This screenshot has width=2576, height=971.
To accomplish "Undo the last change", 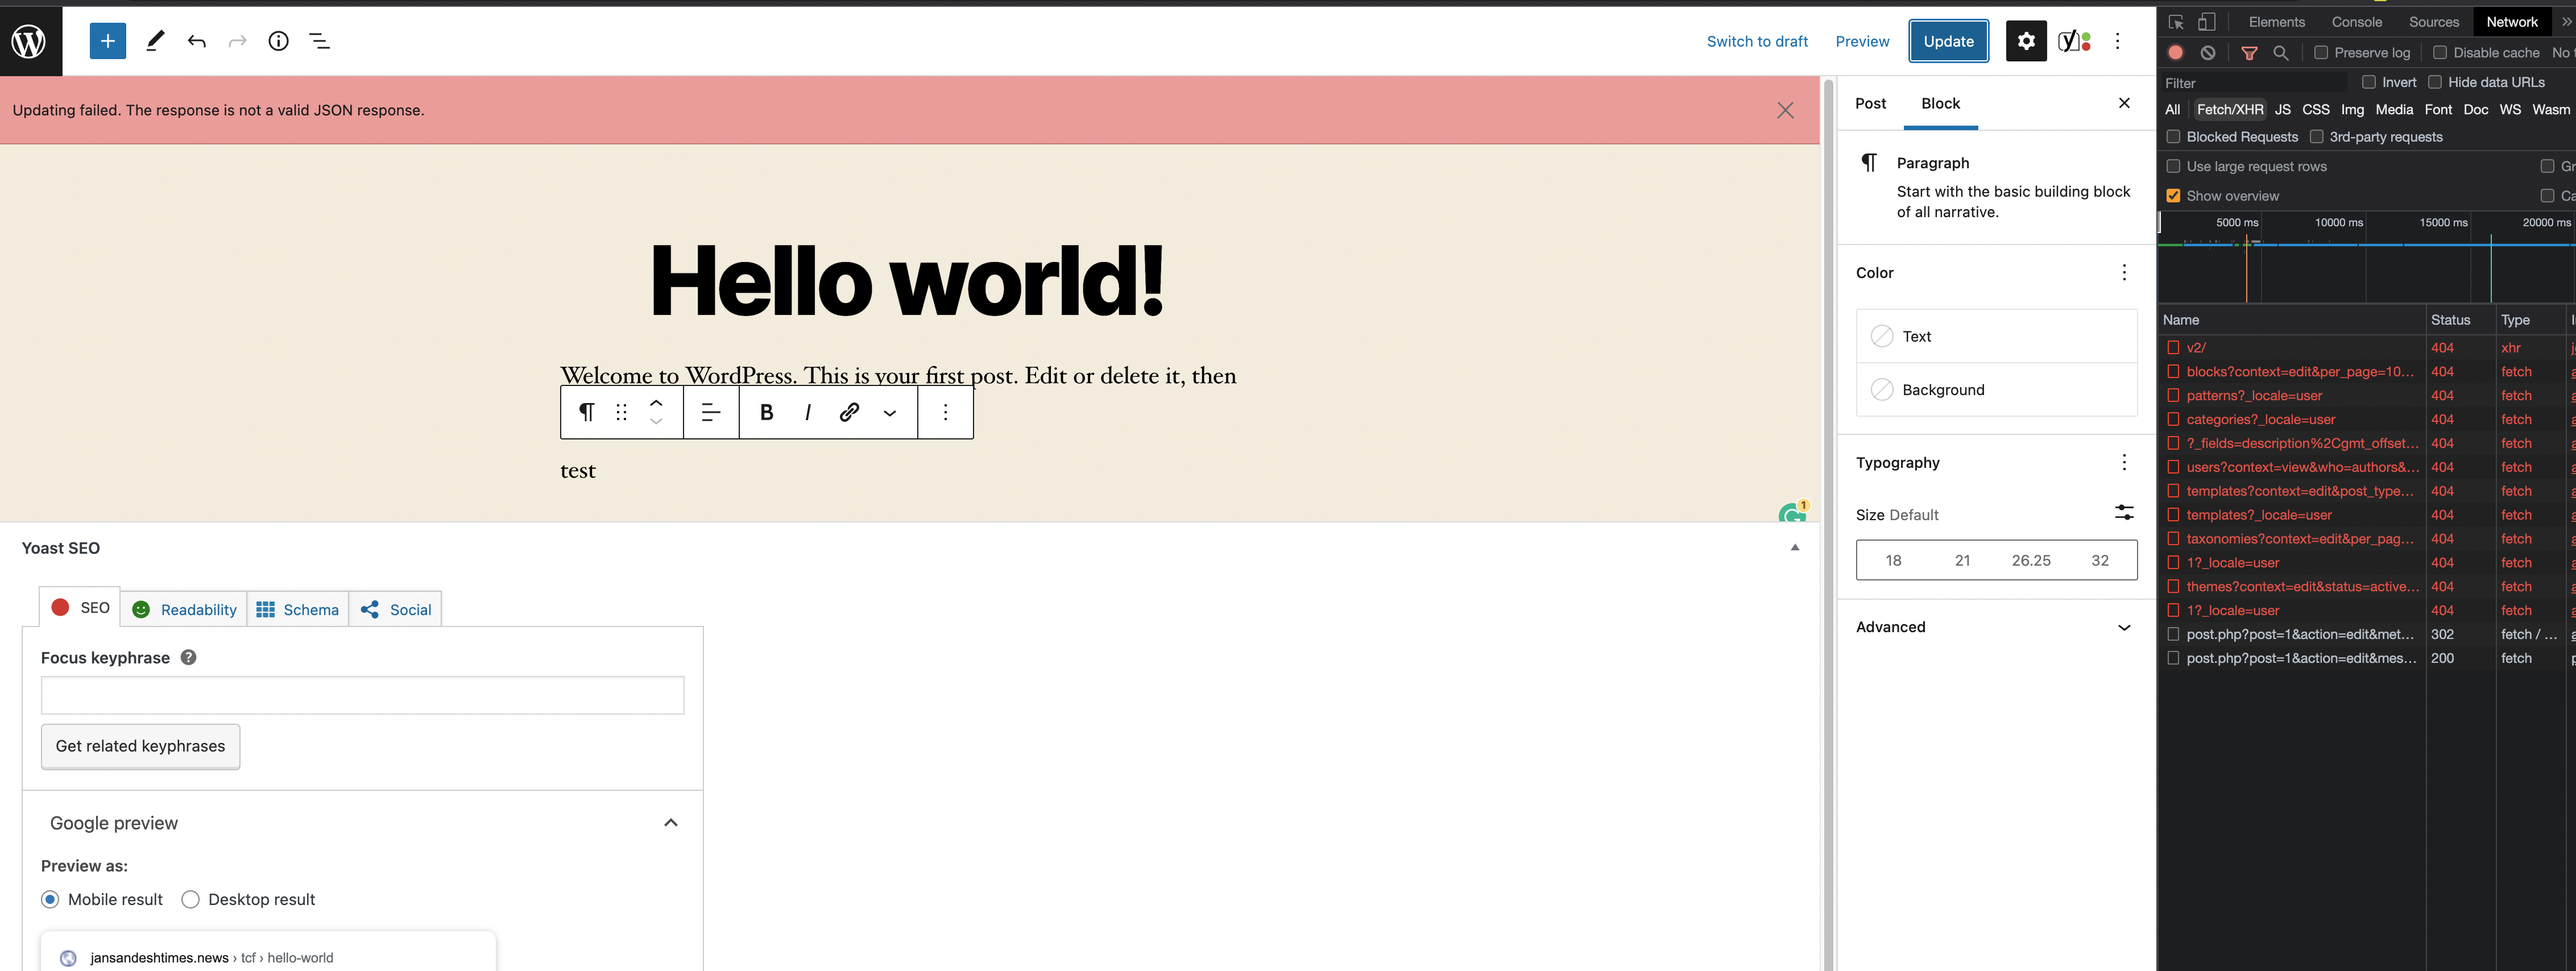I will point(196,41).
